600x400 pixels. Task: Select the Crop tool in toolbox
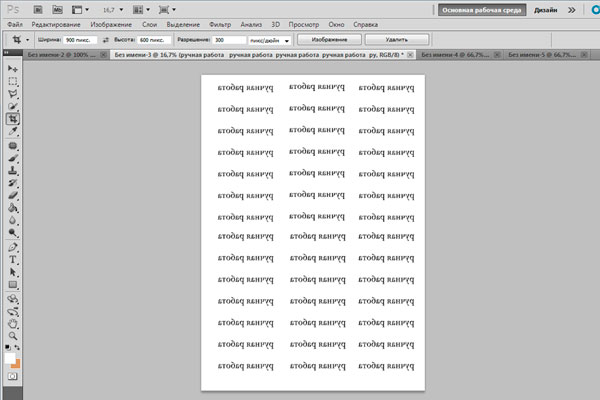(13, 119)
